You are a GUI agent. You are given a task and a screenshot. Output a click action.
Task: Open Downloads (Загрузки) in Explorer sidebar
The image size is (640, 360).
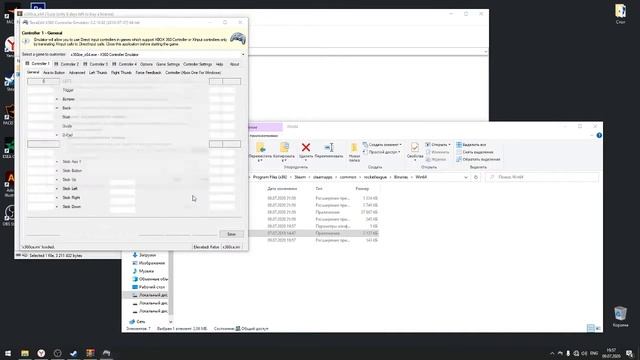click(144, 255)
